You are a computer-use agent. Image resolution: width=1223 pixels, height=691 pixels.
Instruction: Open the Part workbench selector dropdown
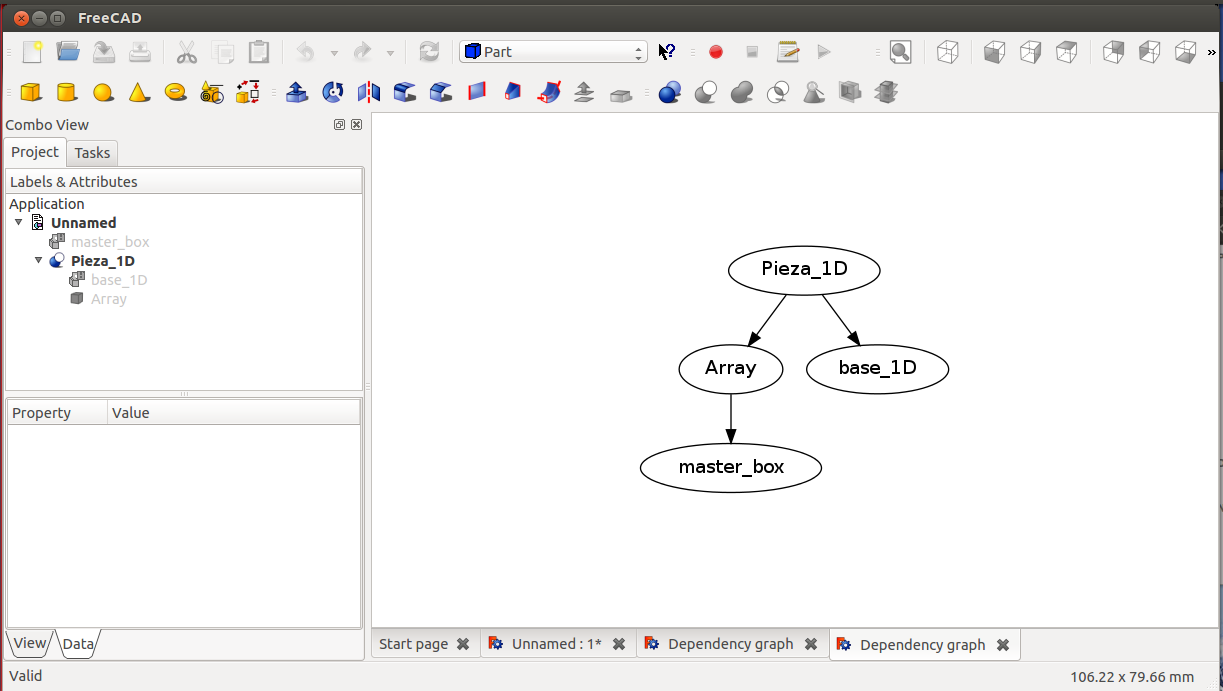(x=553, y=52)
